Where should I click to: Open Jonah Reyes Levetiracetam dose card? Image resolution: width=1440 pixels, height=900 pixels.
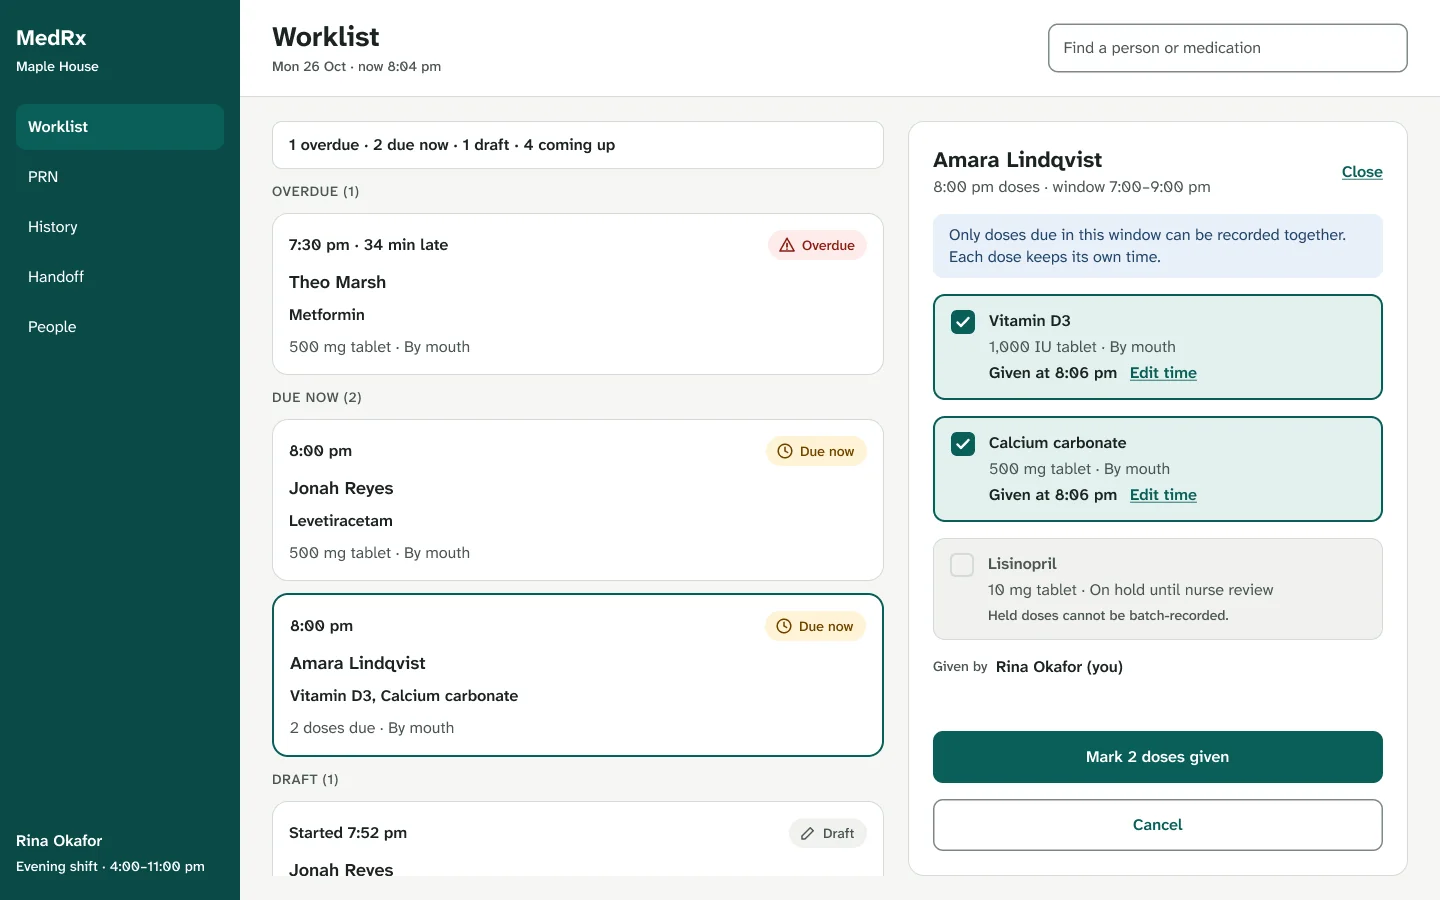point(578,500)
